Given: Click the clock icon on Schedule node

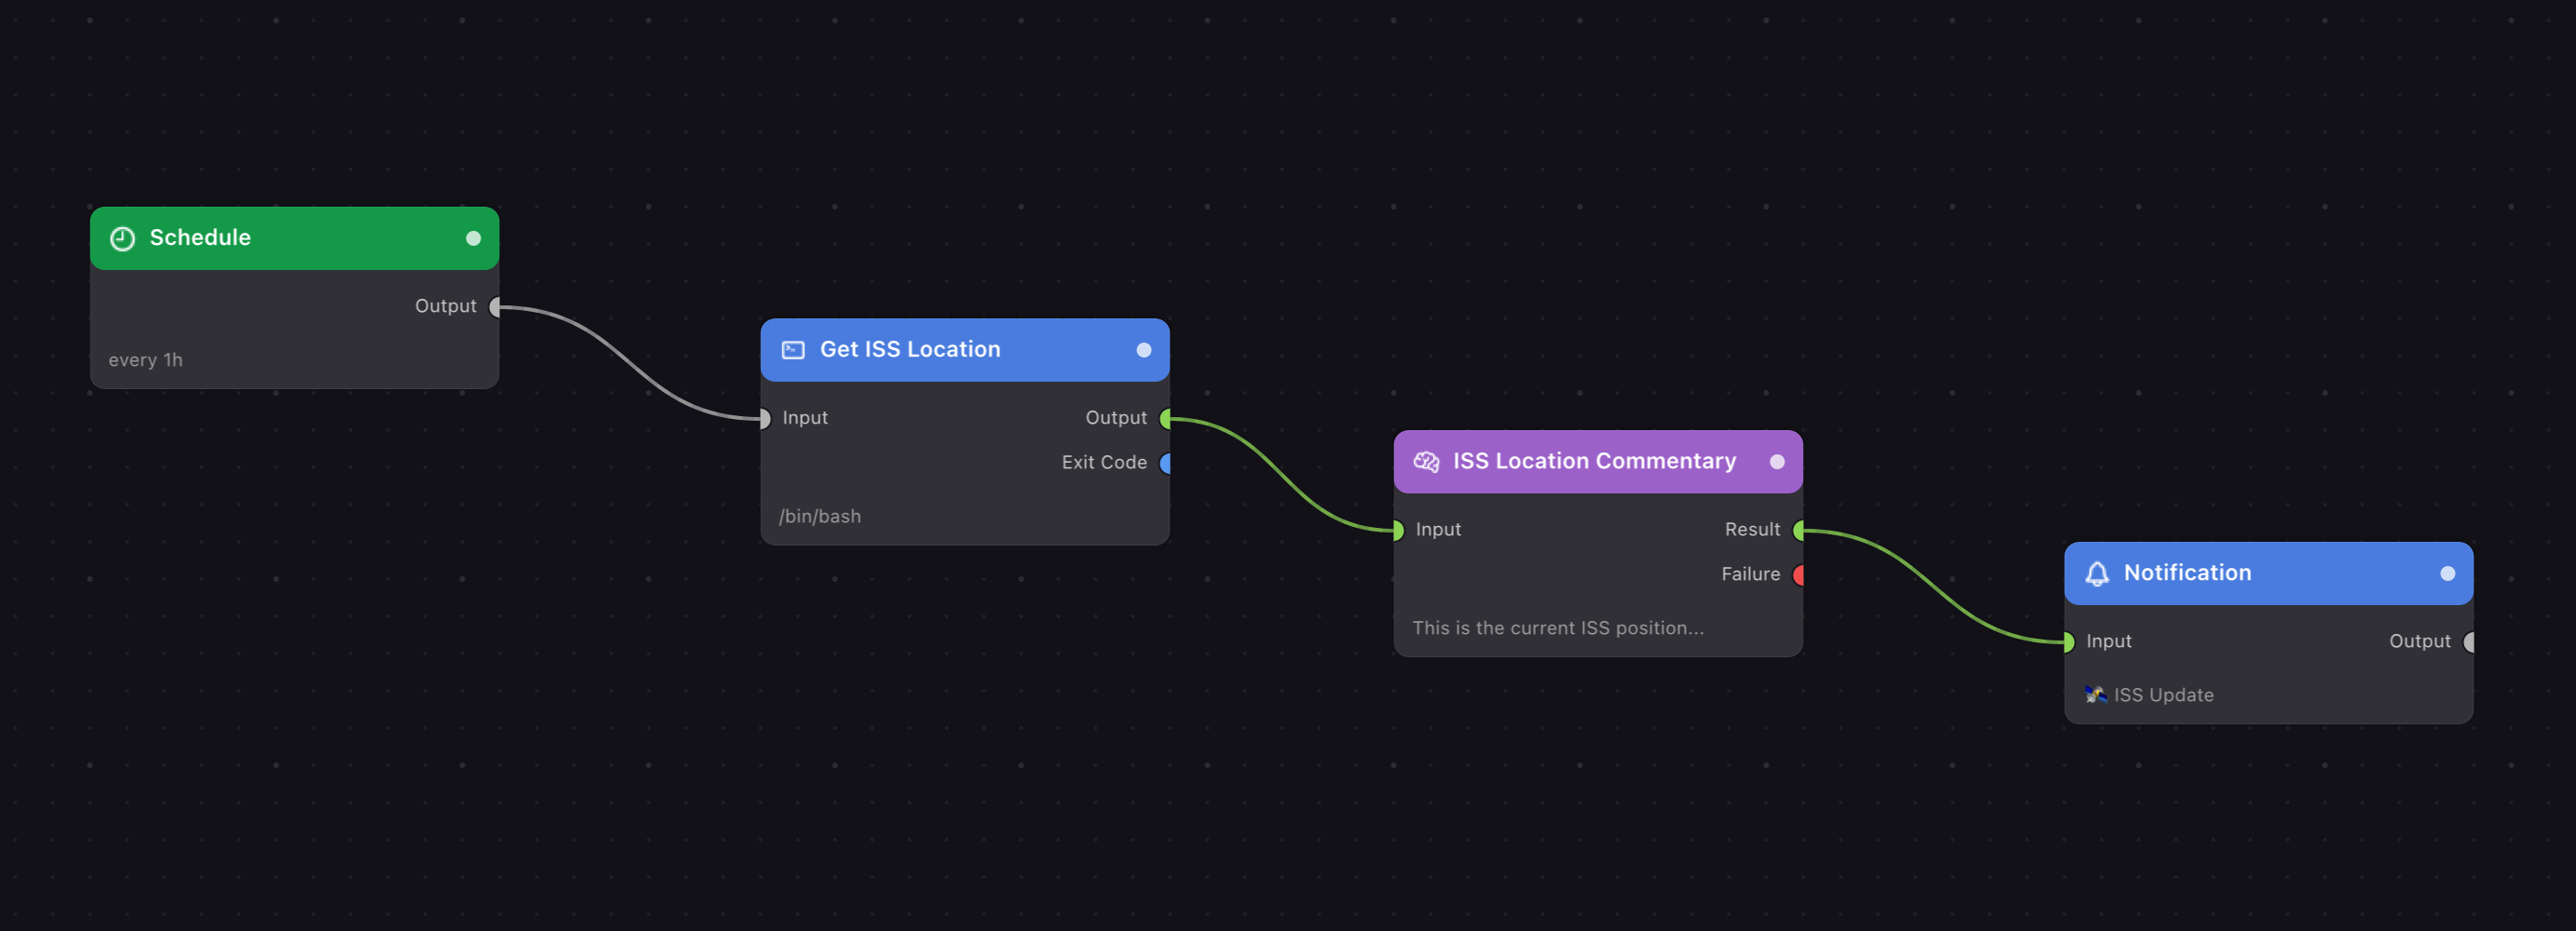Looking at the screenshot, I should pos(122,238).
